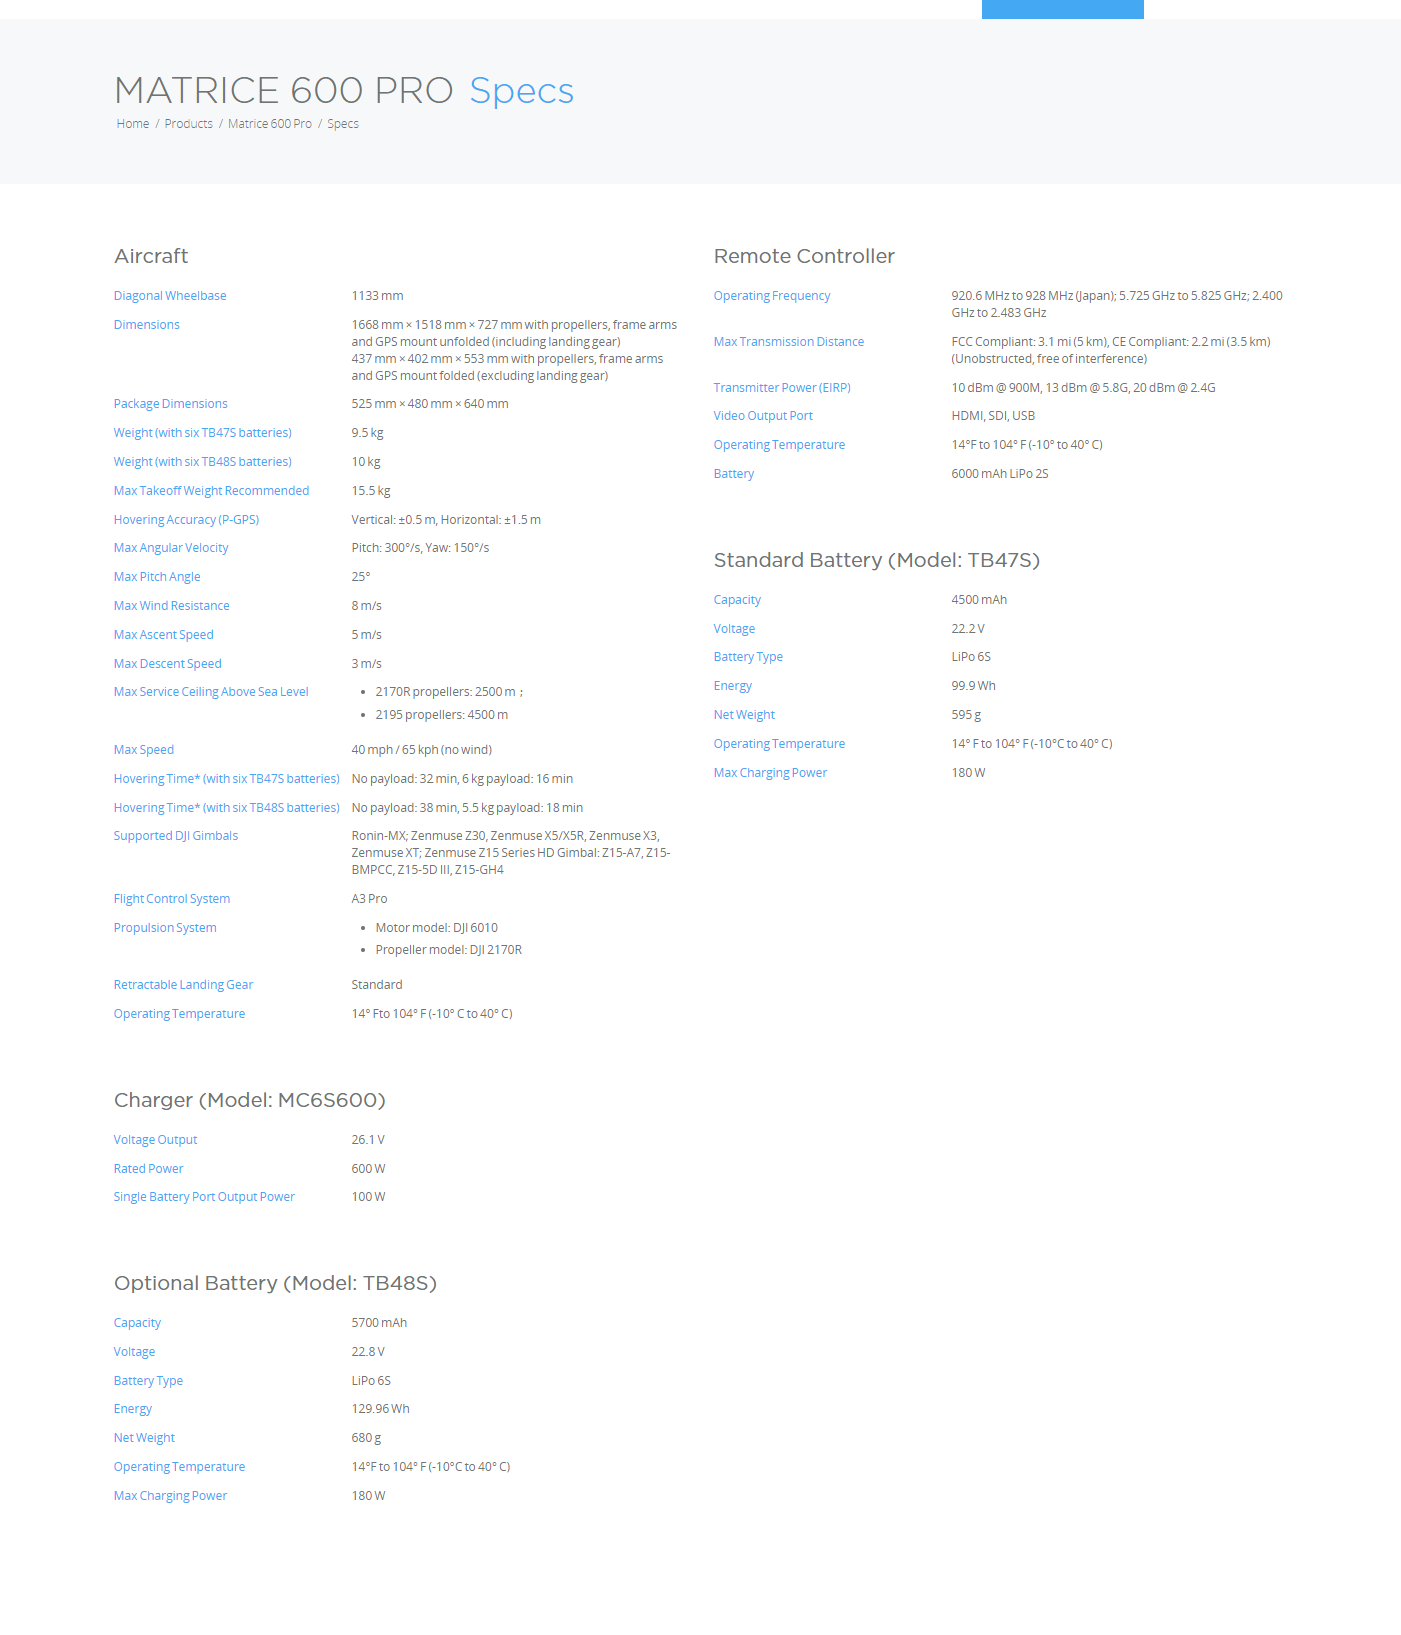Click the Max Transmission Distance label
Screen dimensions: 1401x1635
(x=789, y=342)
